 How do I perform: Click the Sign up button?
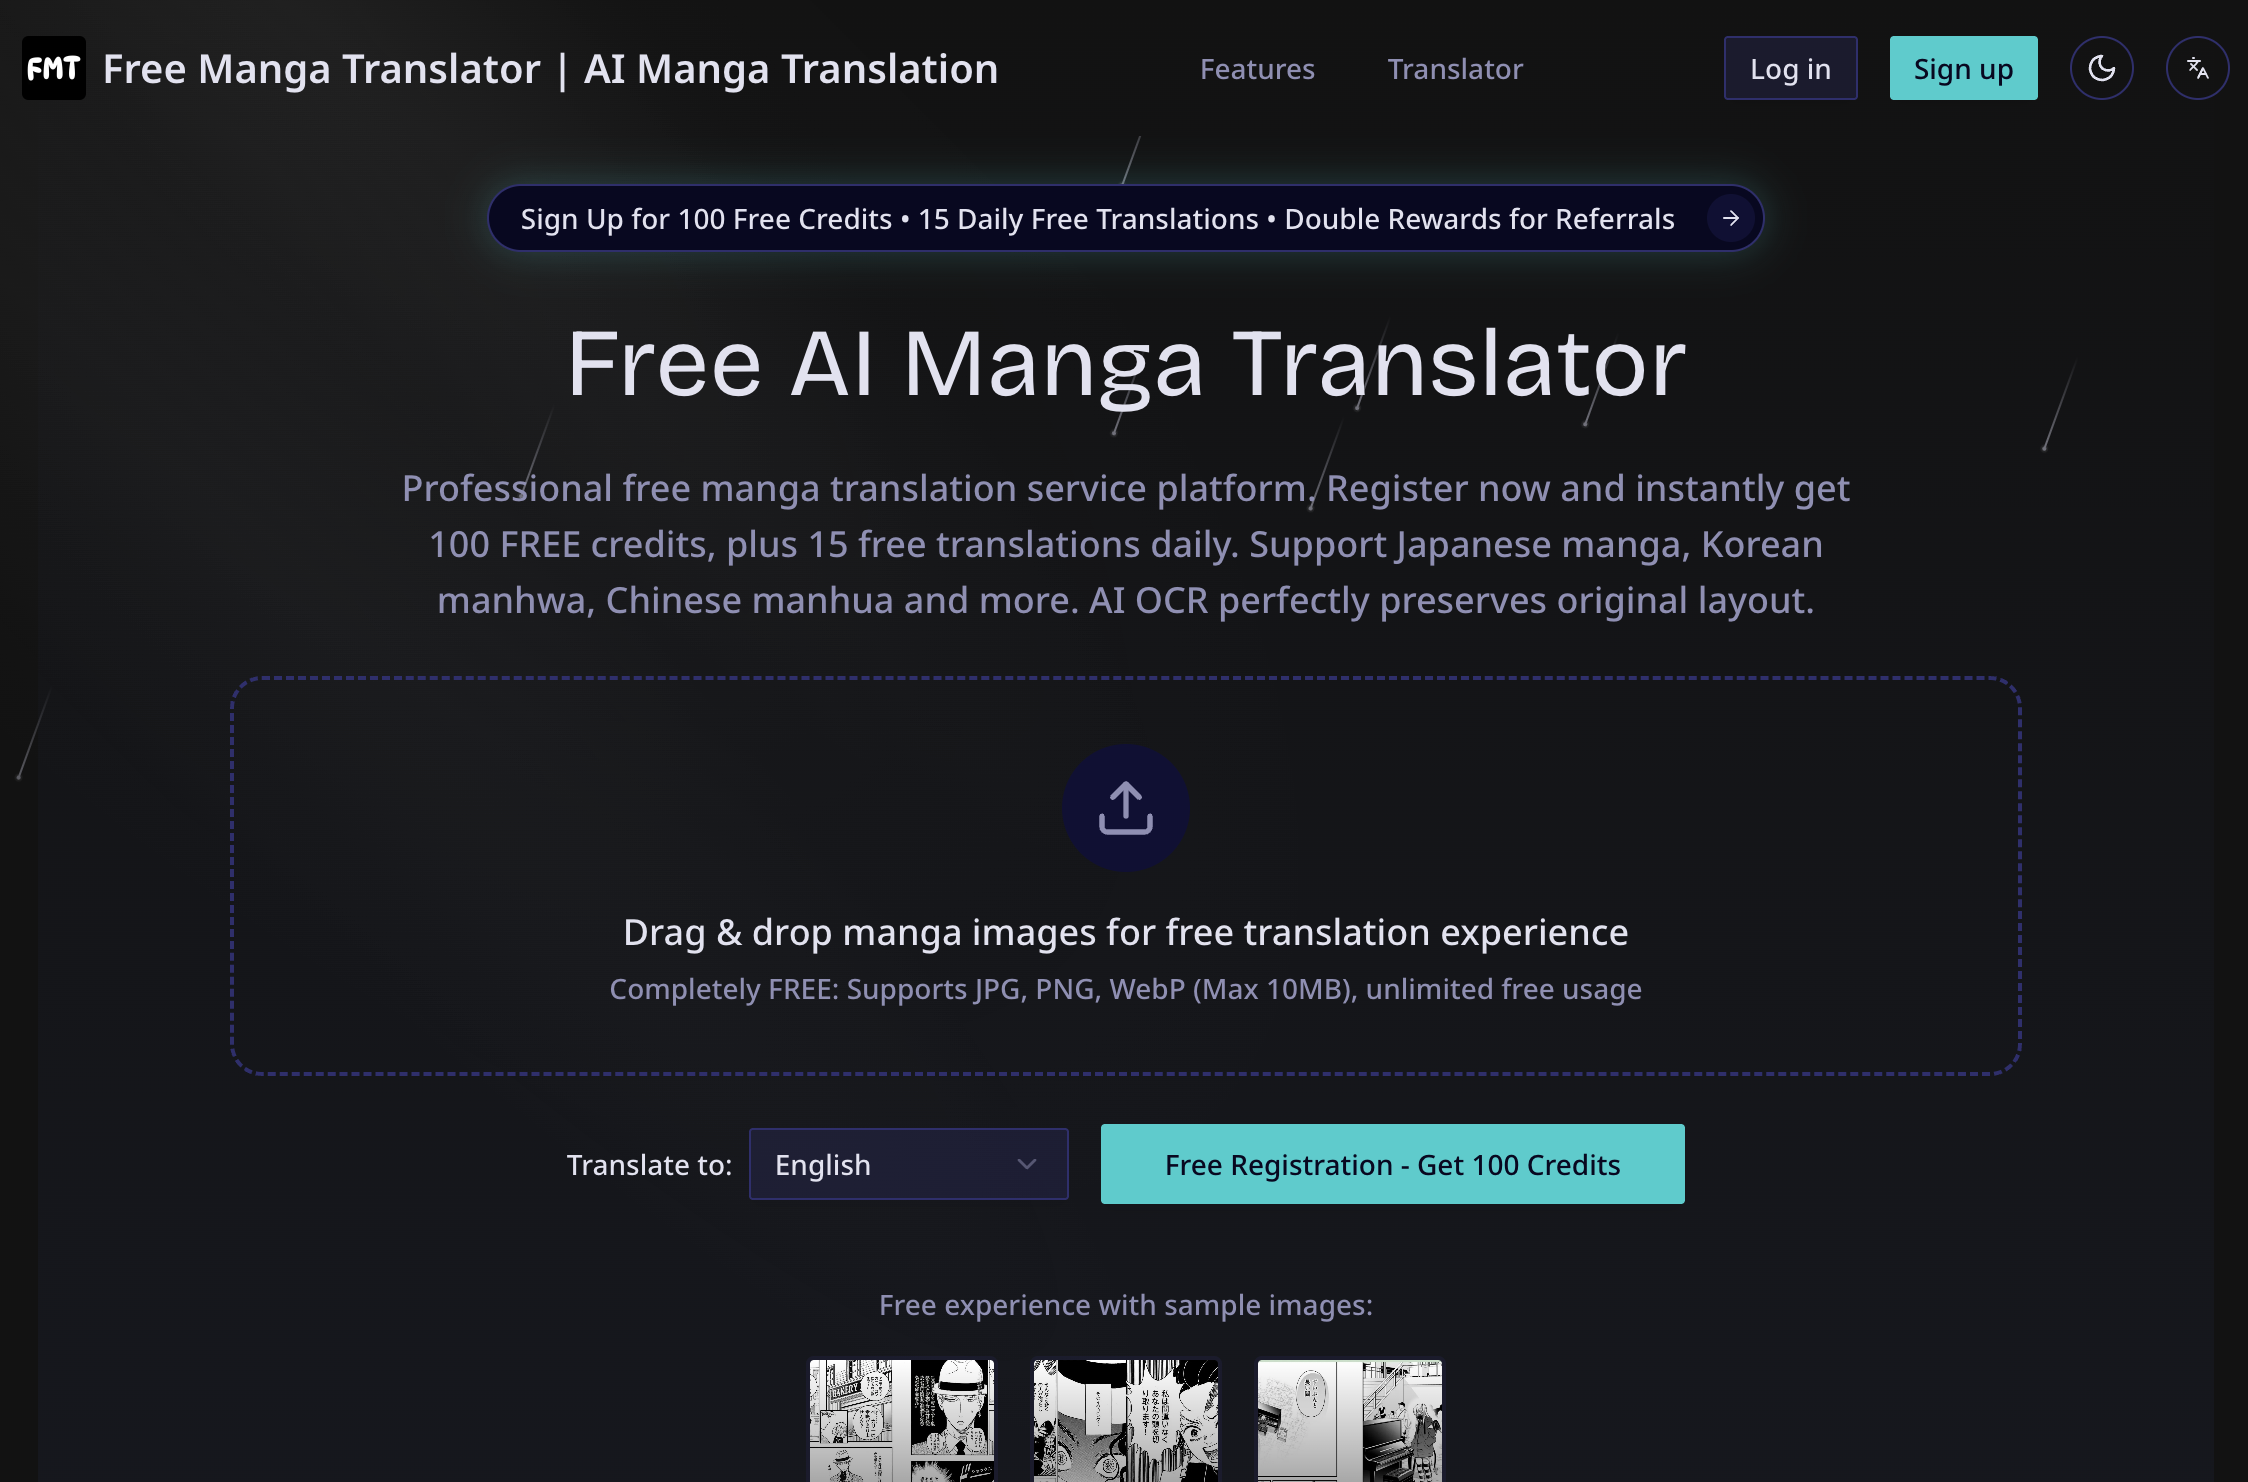coord(1962,68)
